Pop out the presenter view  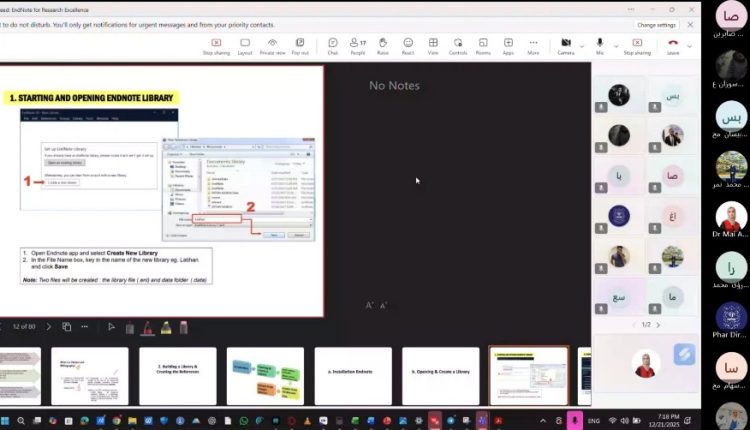click(x=300, y=45)
